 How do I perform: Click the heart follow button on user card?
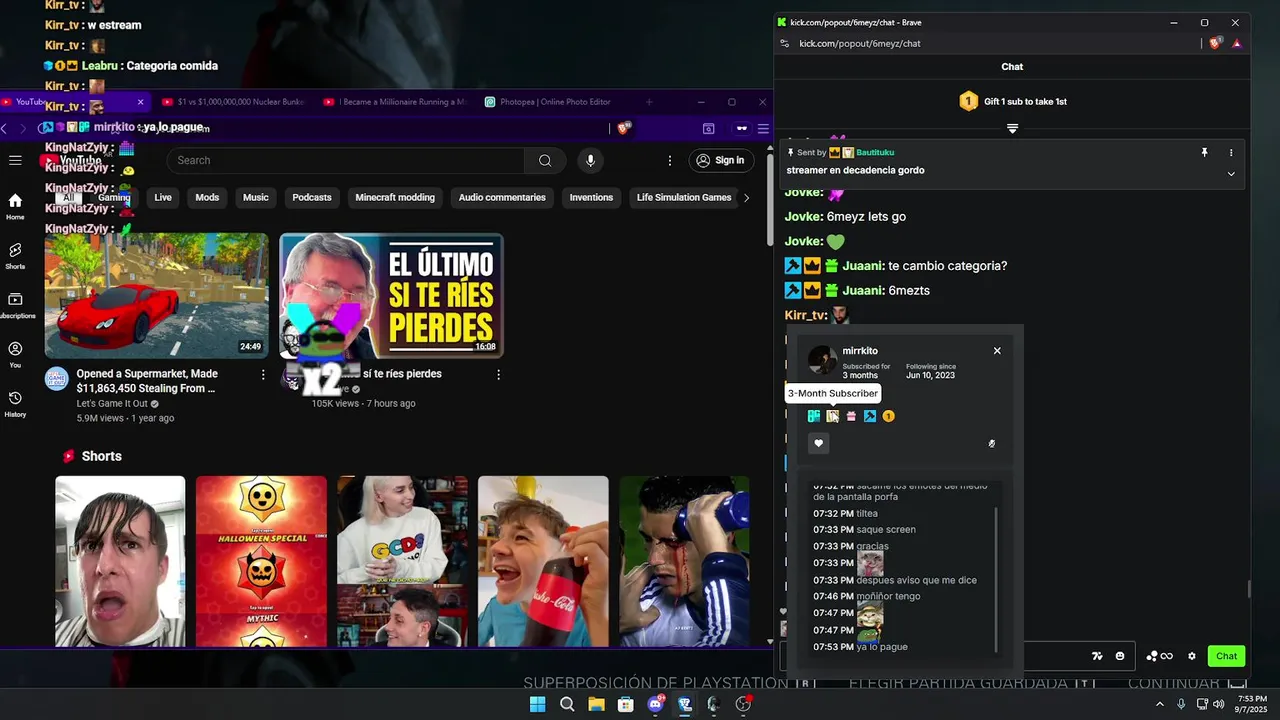coord(819,443)
